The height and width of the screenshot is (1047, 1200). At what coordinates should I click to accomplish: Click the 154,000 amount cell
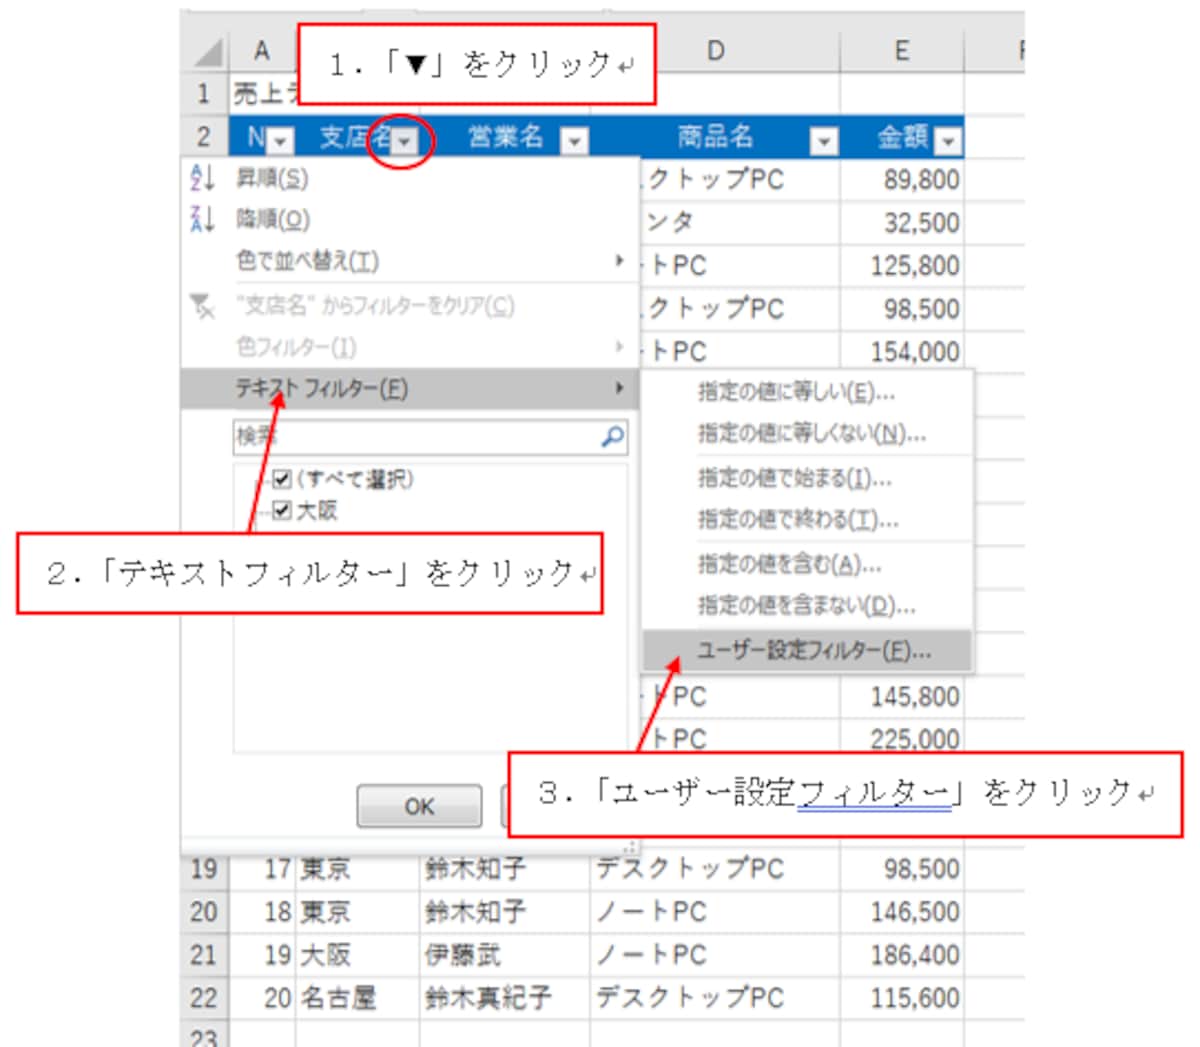pyautogui.click(x=902, y=351)
